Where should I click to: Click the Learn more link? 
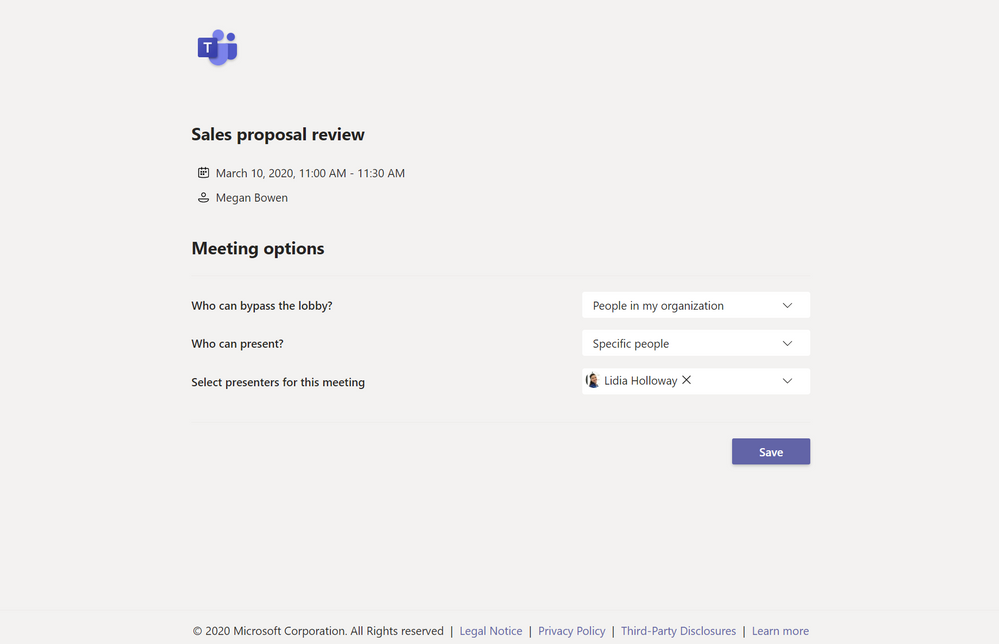[780, 631]
